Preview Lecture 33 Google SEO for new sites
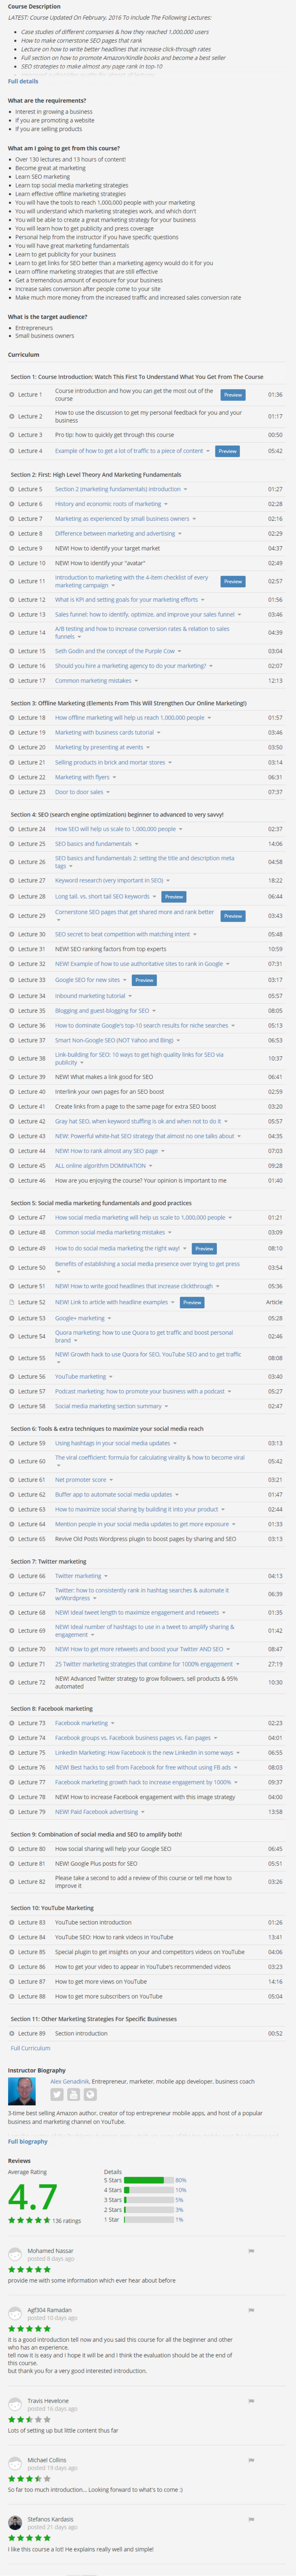Image resolution: width=296 pixels, height=2576 pixels. [144, 980]
